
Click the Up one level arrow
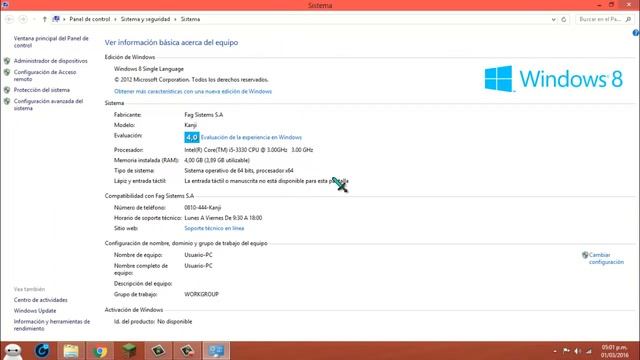coord(44,19)
